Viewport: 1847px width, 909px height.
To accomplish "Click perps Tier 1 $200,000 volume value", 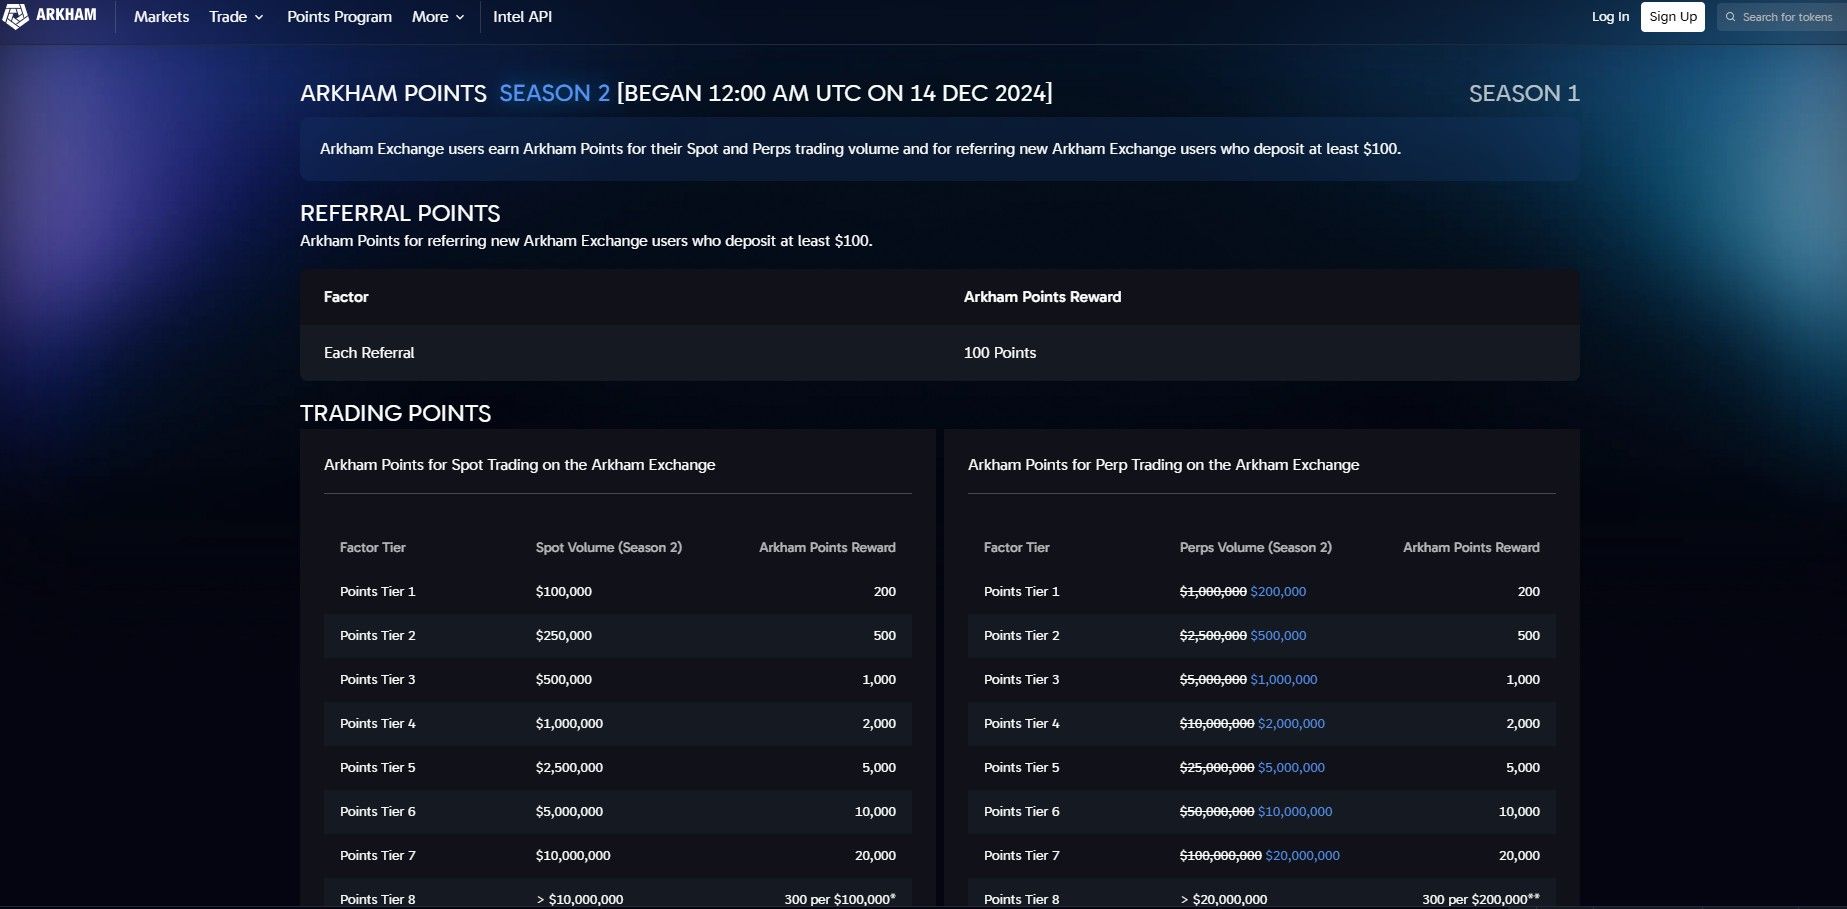I will (x=1278, y=592).
